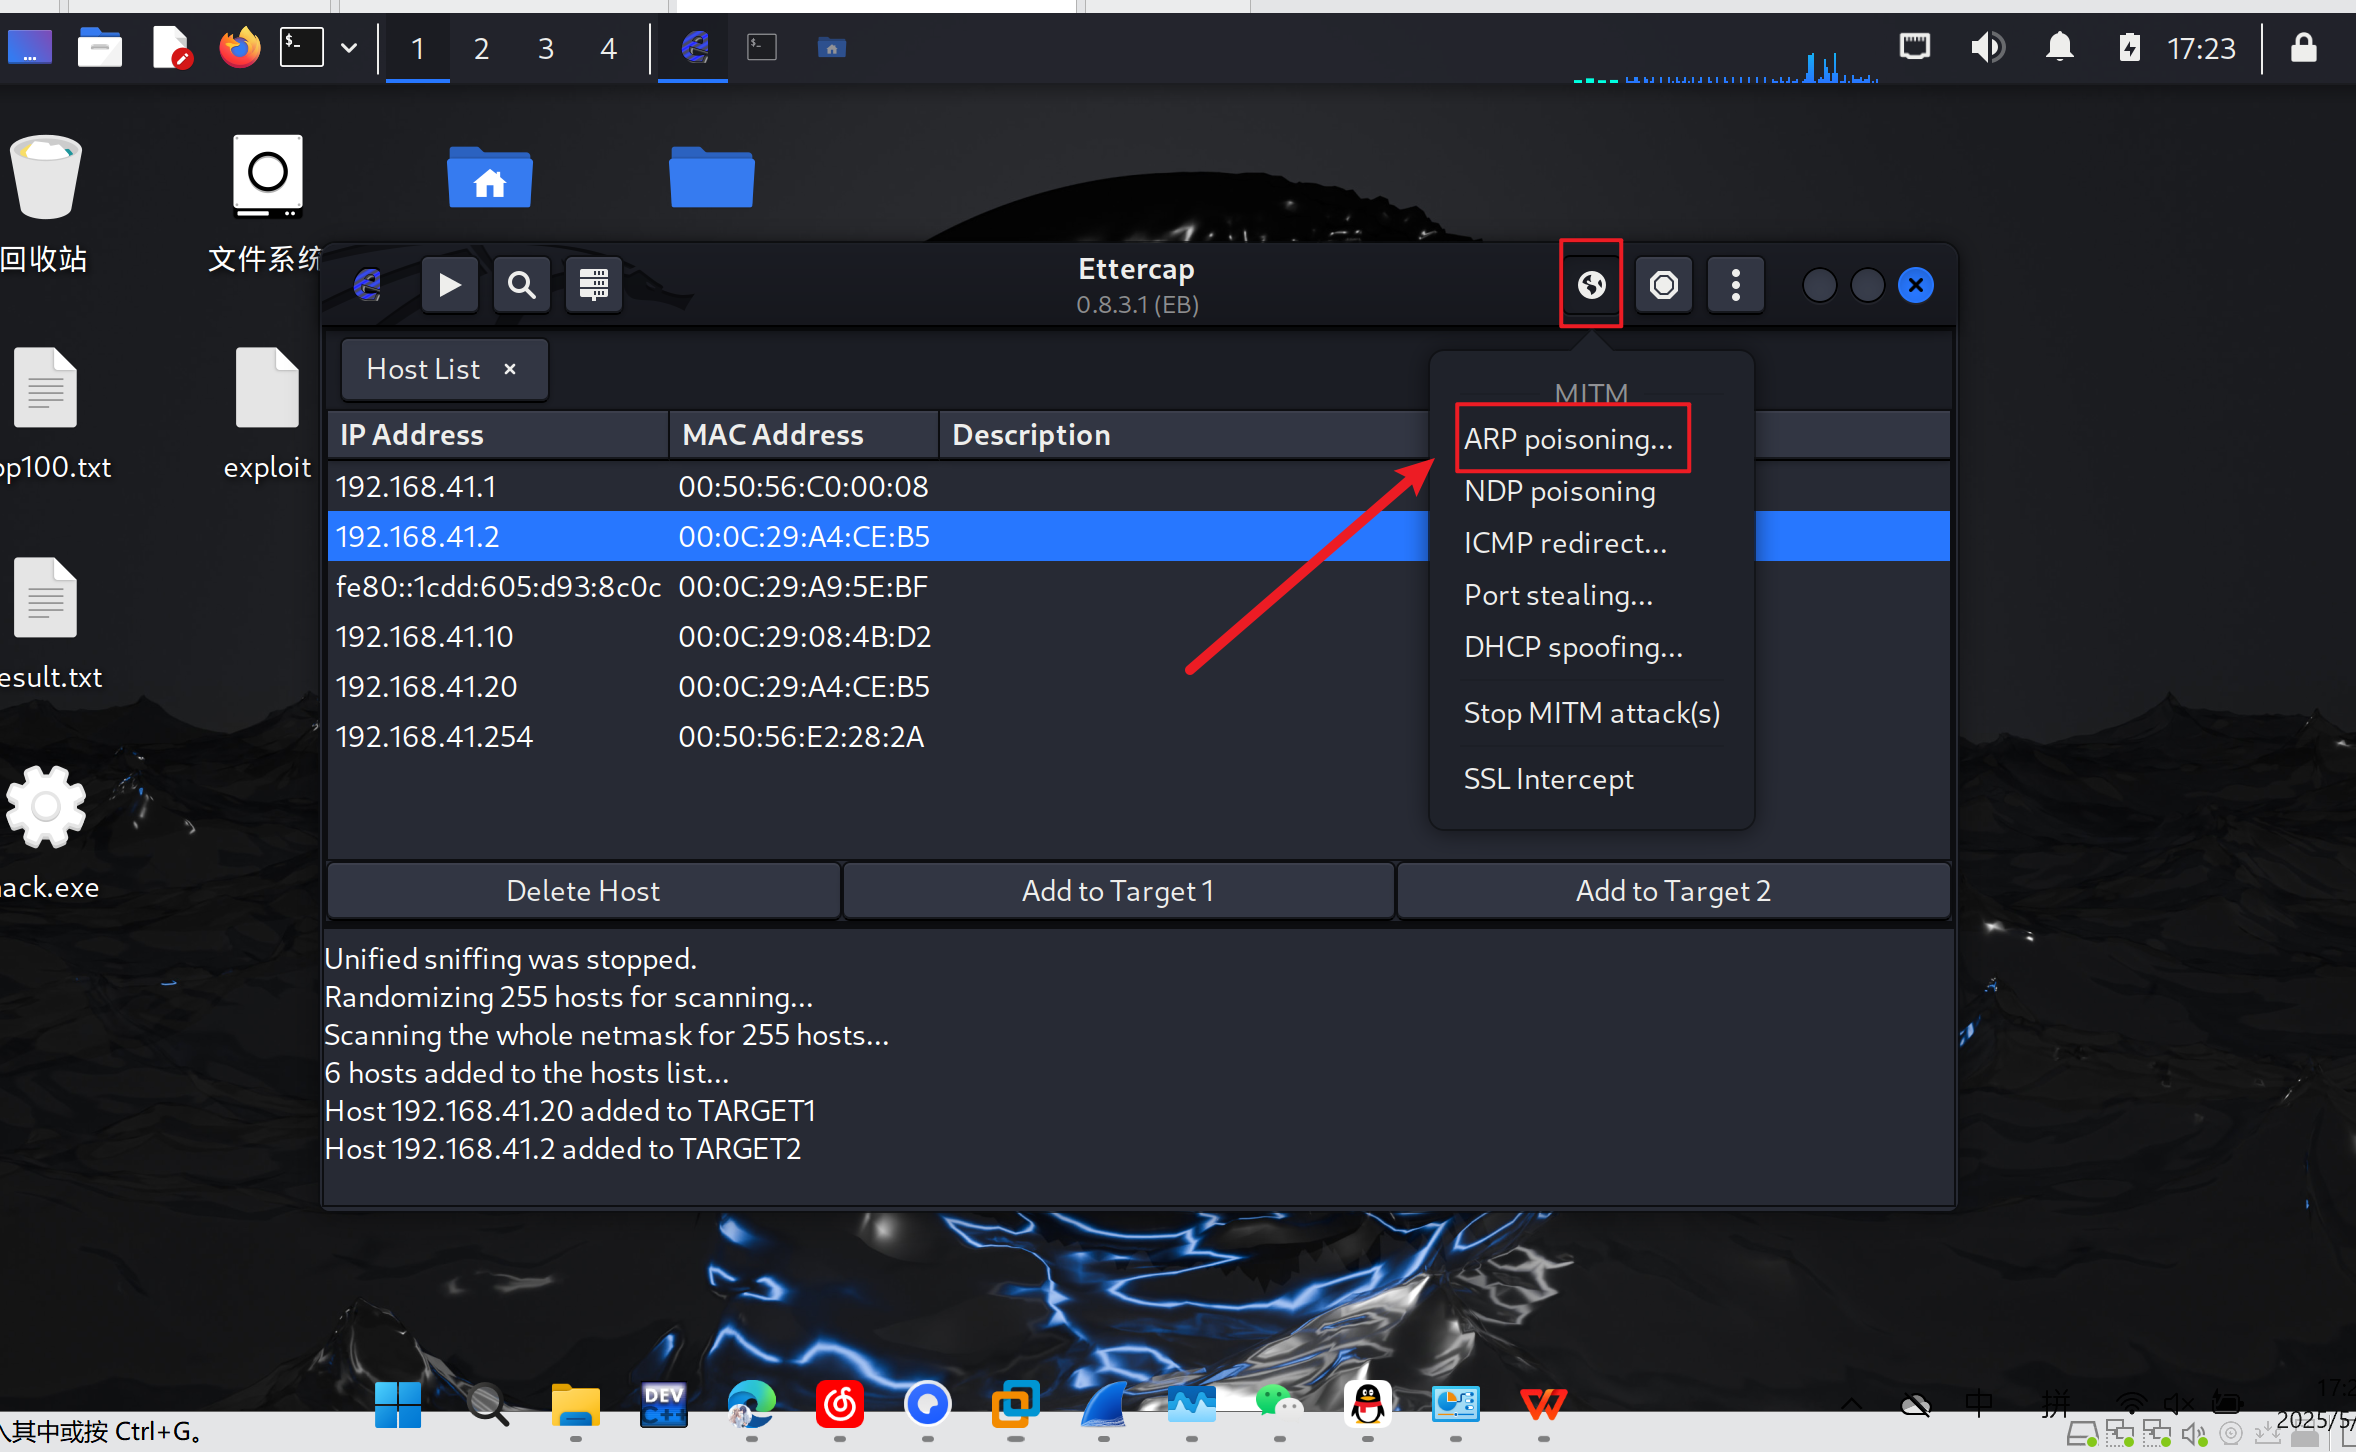Open the hosts list icon in toolbar
This screenshot has height=1452, width=2356.
594,285
